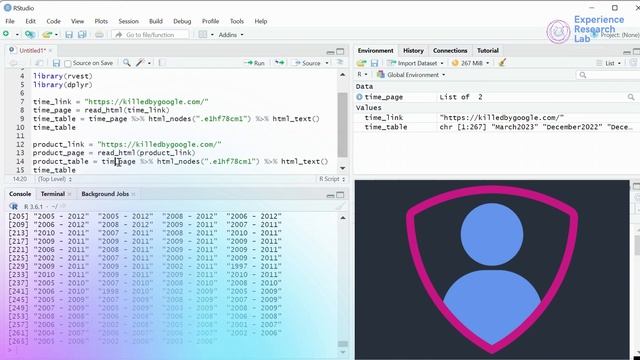Switch to the Connections tab

tap(450, 51)
